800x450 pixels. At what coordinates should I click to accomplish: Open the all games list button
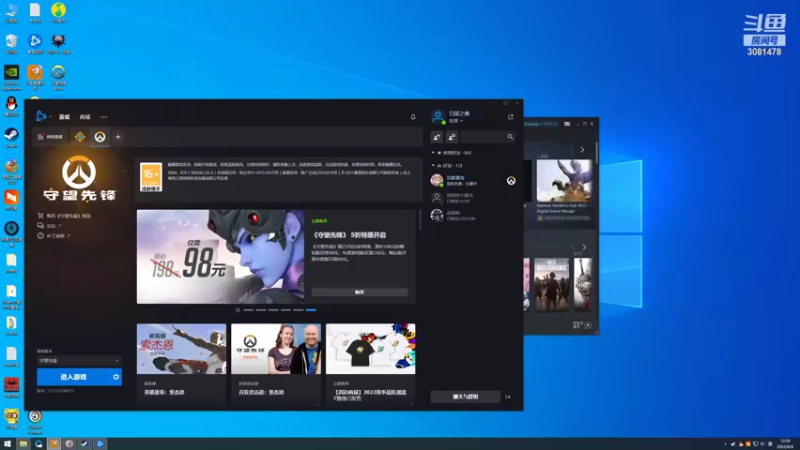[50, 137]
